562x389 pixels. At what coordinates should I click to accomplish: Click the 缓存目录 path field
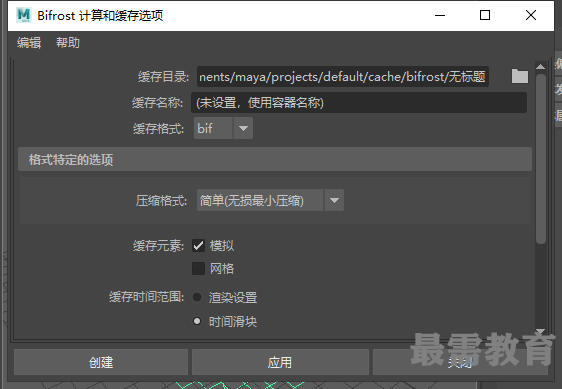[343, 76]
